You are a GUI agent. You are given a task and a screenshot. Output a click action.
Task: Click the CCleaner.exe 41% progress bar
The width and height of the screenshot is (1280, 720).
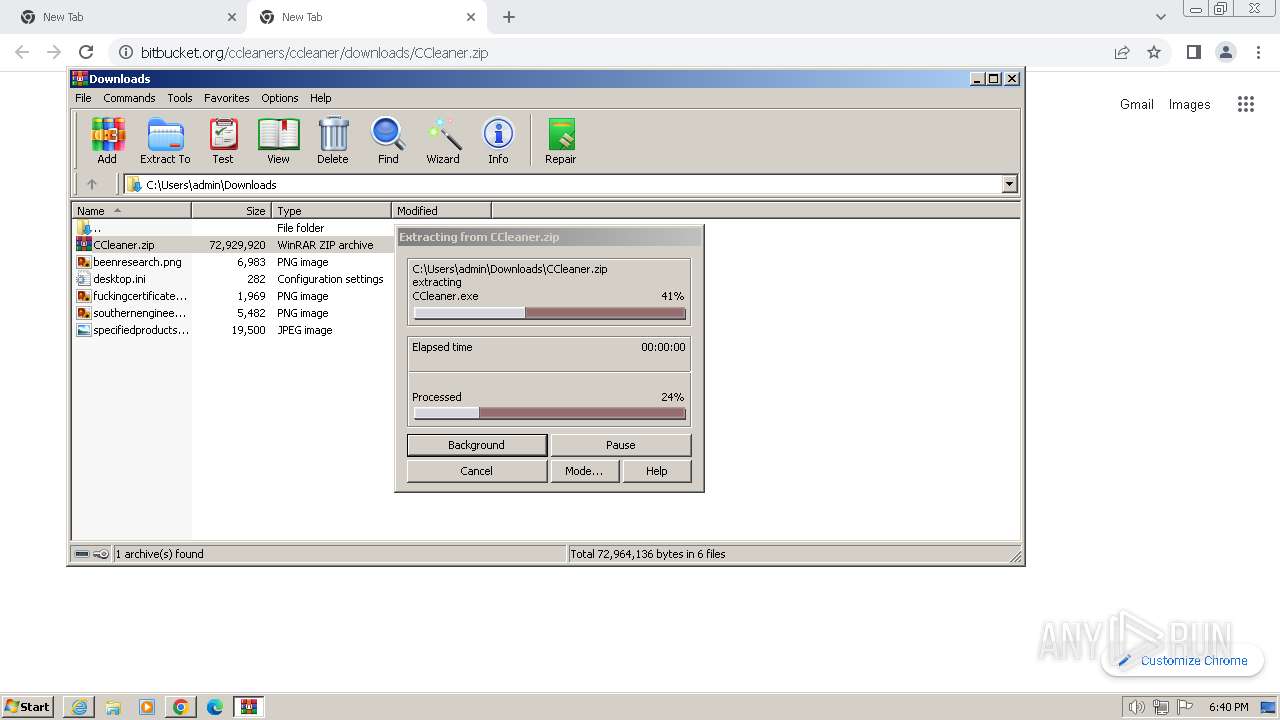click(x=549, y=313)
